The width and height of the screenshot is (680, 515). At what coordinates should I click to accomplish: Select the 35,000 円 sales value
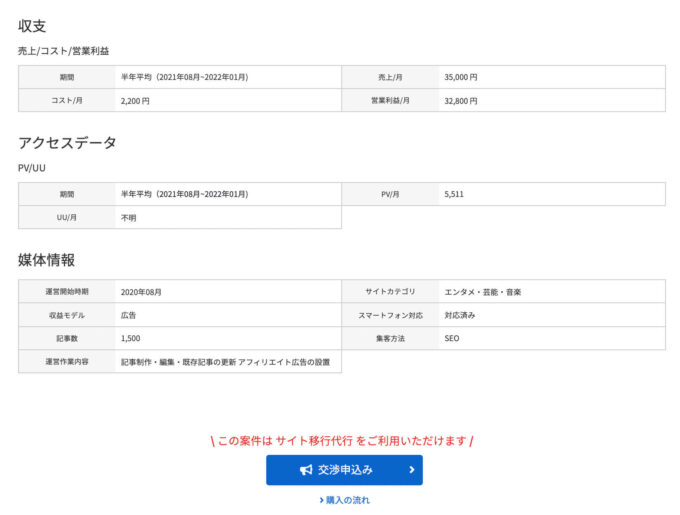tap(461, 77)
